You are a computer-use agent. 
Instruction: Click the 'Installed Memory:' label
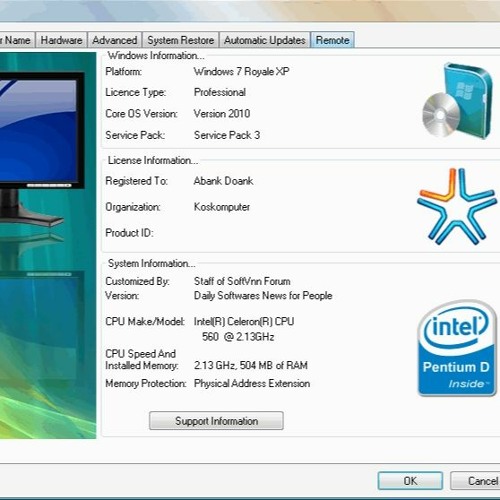pos(142,366)
